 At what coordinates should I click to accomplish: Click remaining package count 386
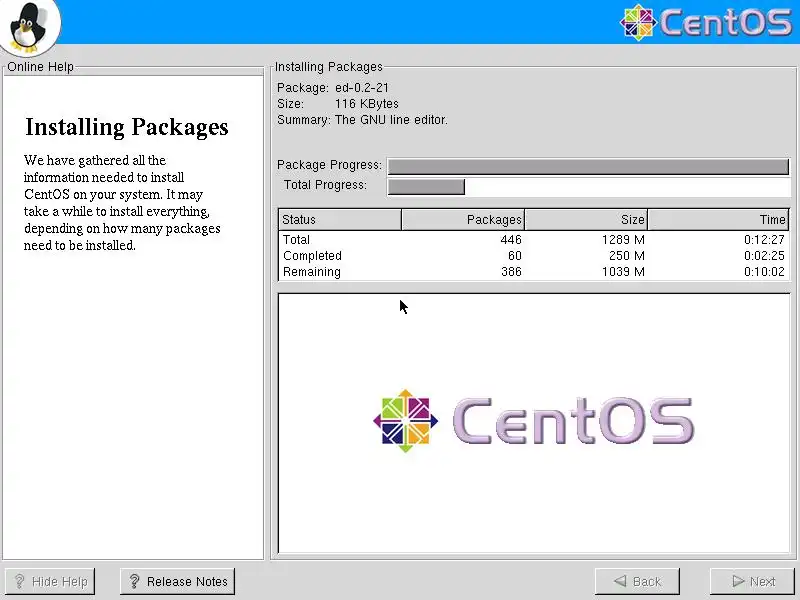[x=511, y=272]
